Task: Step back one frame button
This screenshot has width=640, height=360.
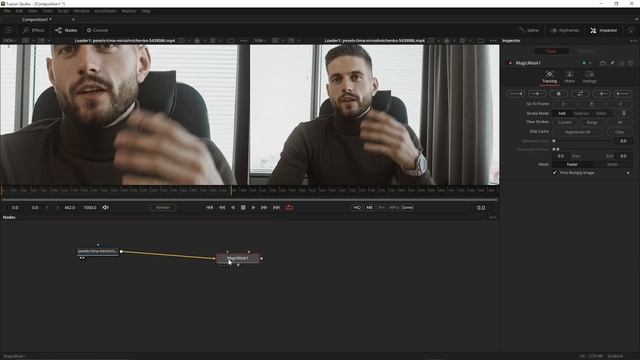Action: click(222, 207)
